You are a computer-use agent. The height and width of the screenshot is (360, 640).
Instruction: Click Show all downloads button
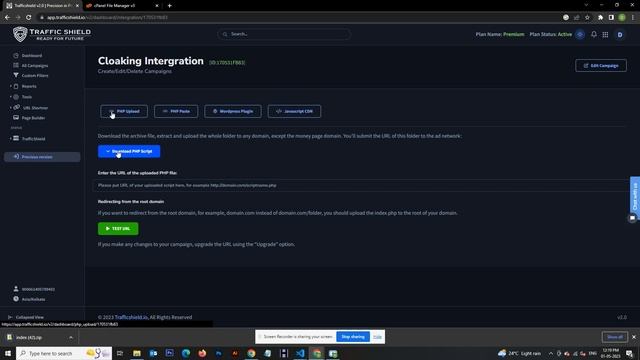point(615,337)
